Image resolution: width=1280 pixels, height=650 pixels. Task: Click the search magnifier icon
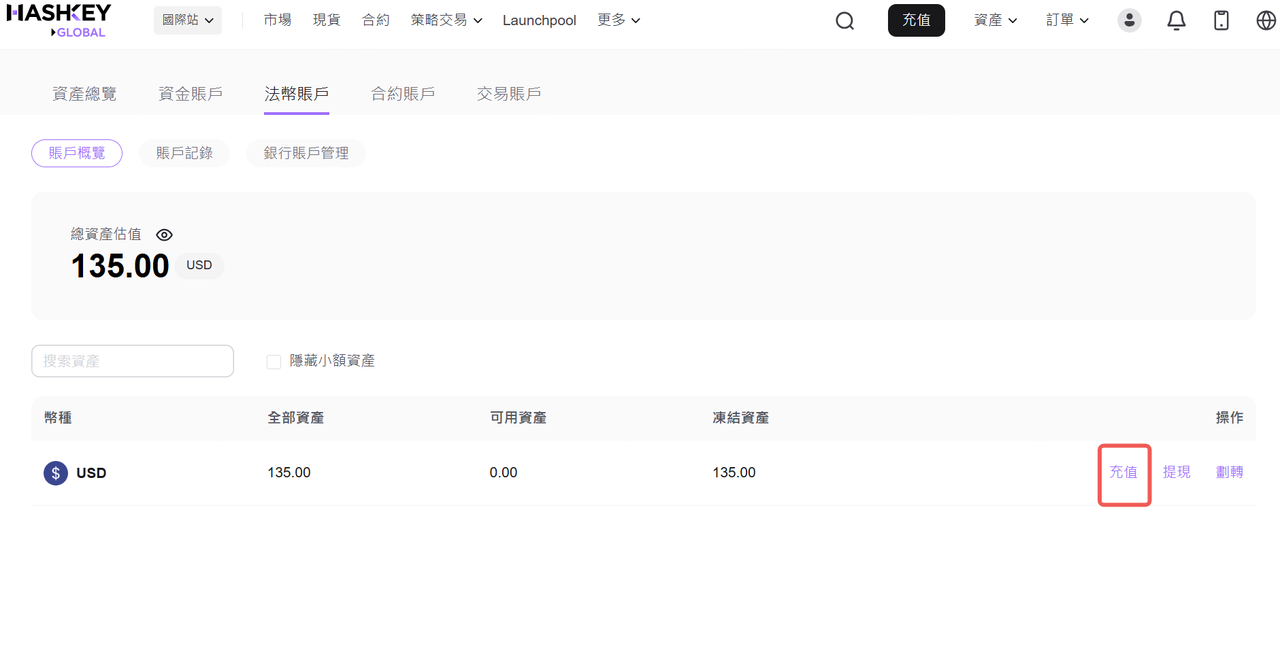[845, 21]
